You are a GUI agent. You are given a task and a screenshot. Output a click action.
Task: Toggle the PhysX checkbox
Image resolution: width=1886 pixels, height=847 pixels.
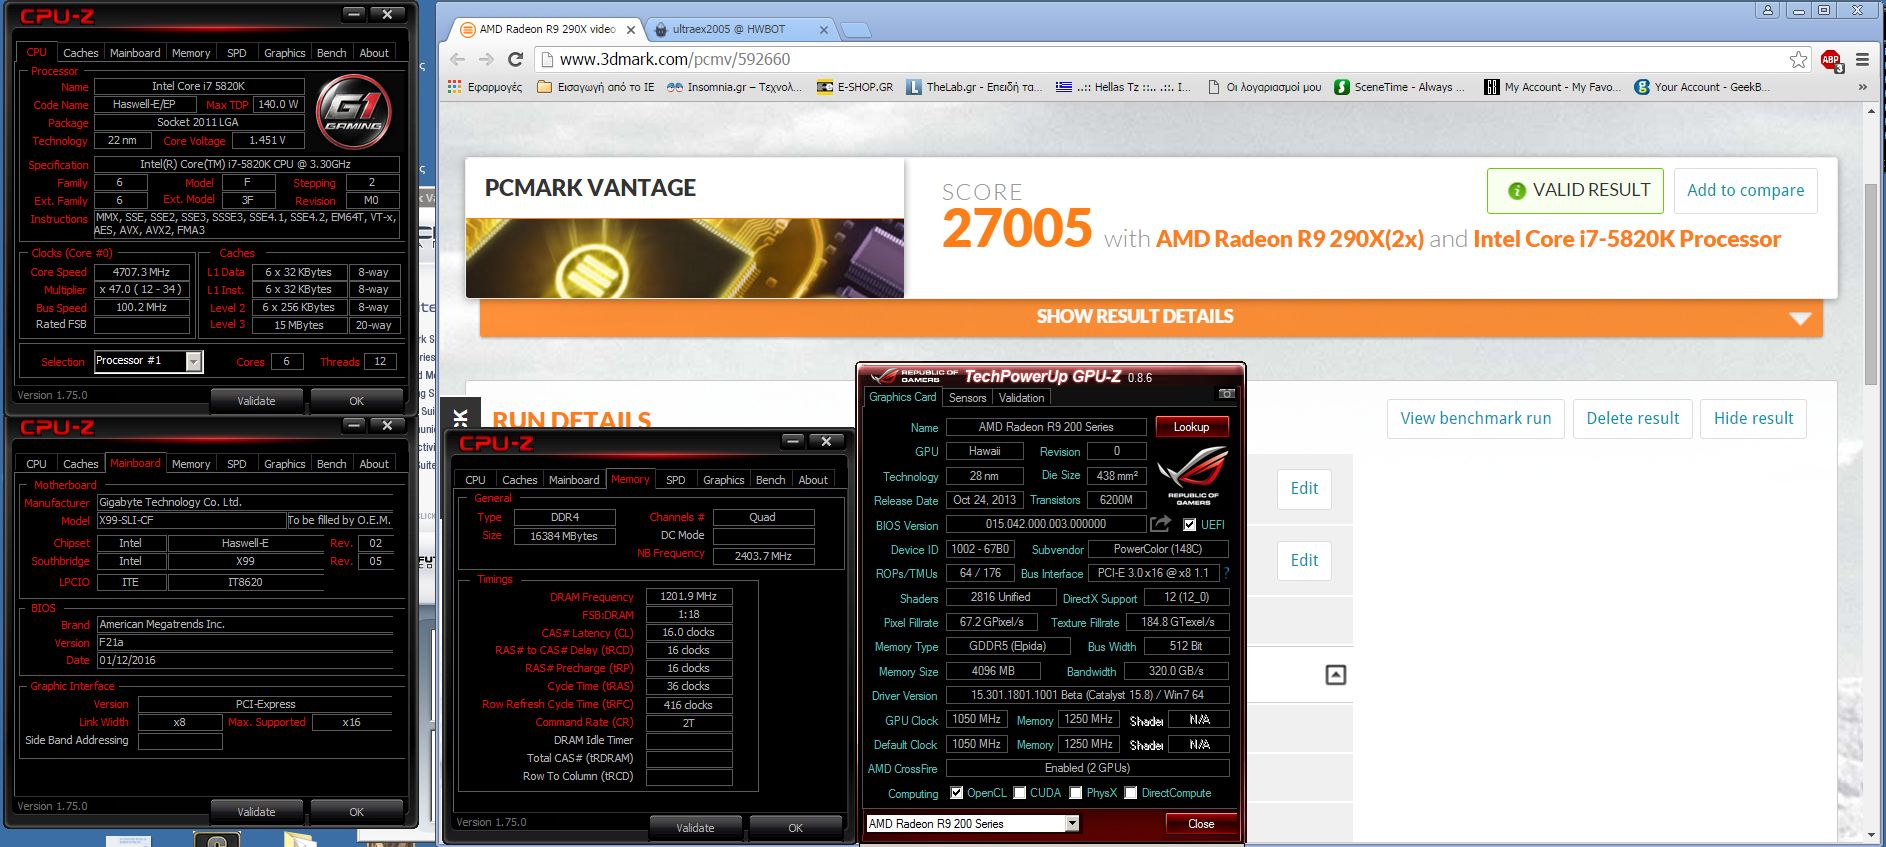(1075, 793)
